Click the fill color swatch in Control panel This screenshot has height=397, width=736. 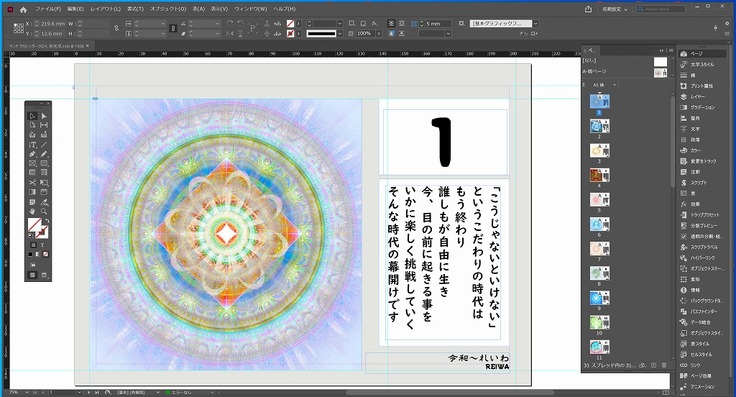[x=290, y=23]
